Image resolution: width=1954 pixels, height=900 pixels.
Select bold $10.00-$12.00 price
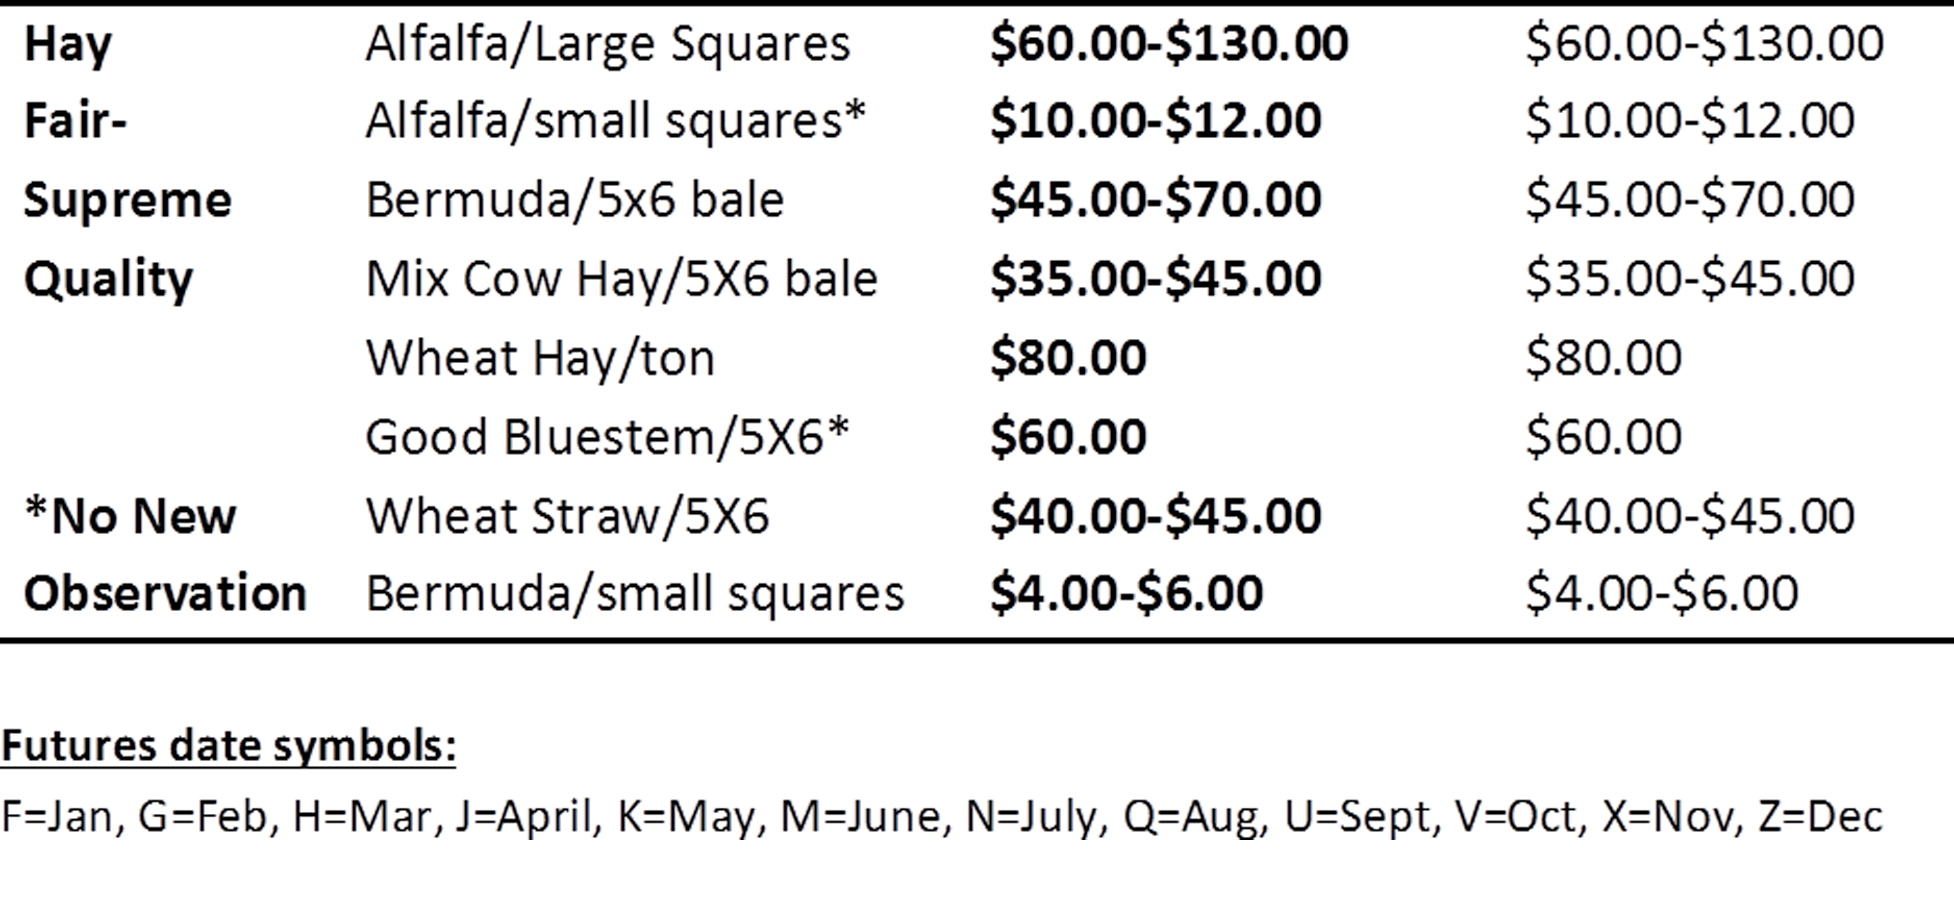[x=1156, y=121]
